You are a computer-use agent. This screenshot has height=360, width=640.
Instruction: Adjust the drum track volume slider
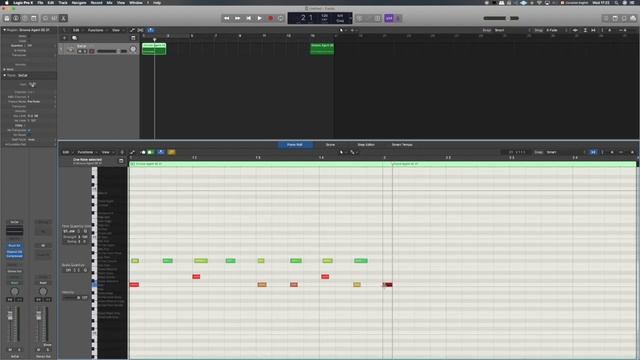(x=112, y=51)
